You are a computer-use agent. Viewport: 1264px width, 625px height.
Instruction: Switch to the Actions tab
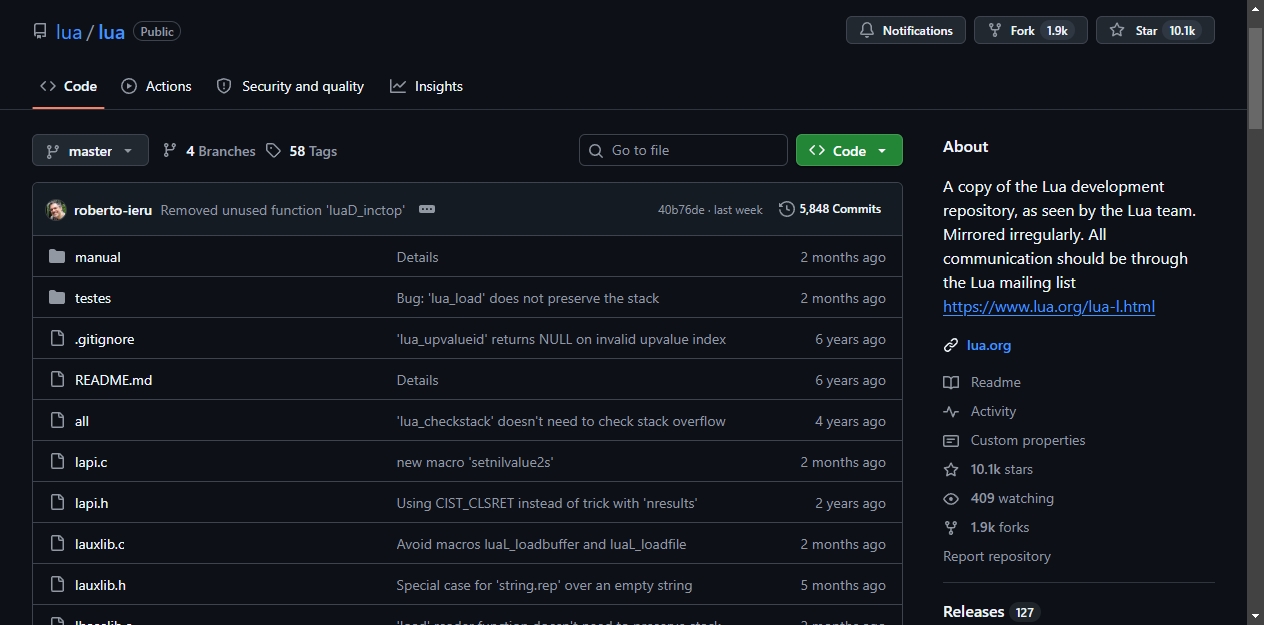pyautogui.click(x=156, y=86)
